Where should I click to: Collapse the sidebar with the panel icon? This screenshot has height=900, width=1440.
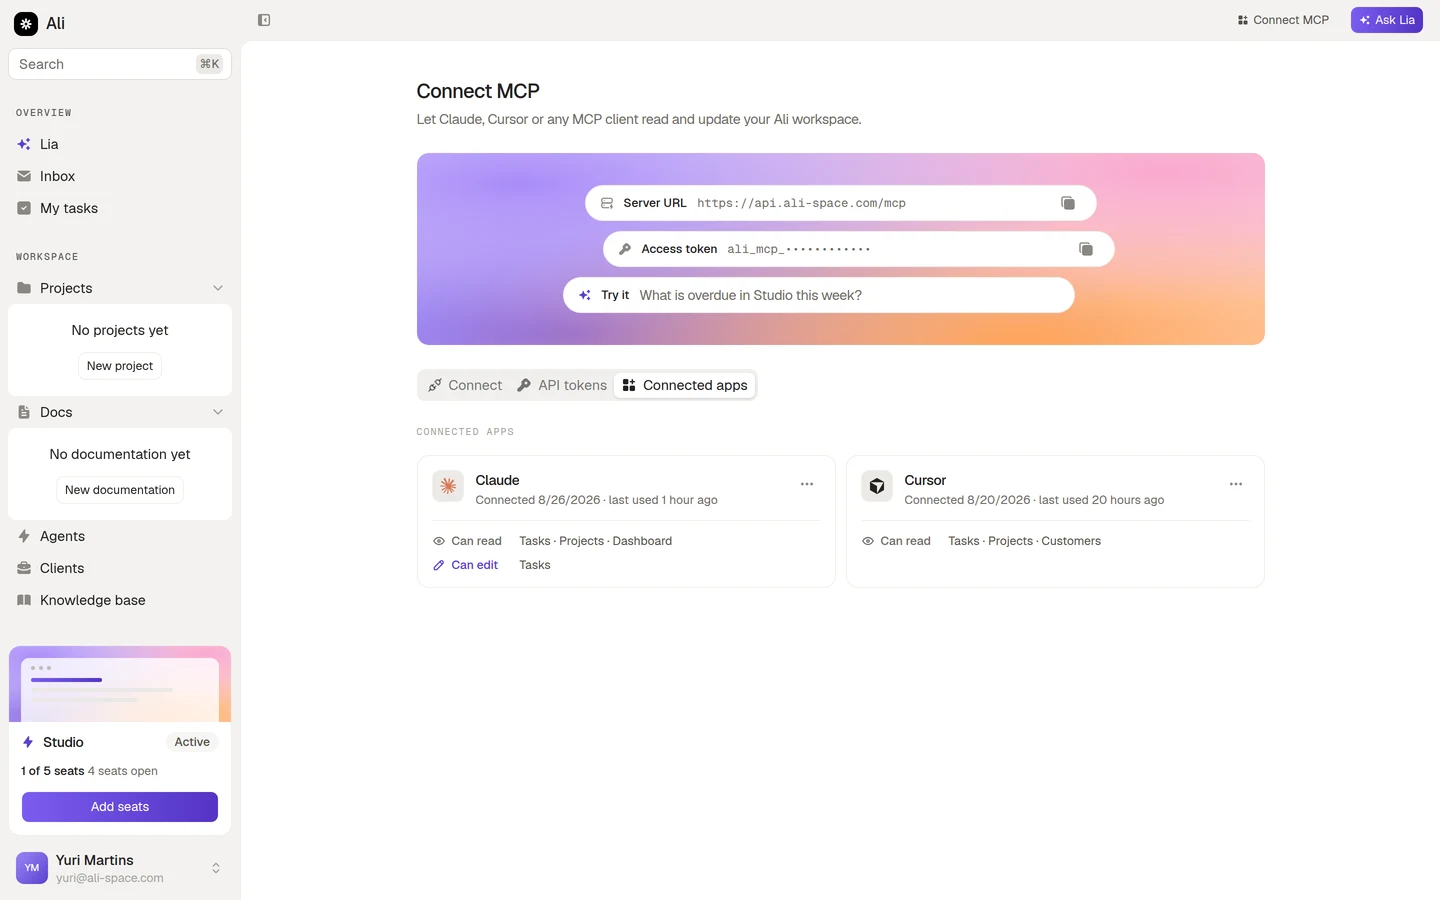click(x=264, y=20)
